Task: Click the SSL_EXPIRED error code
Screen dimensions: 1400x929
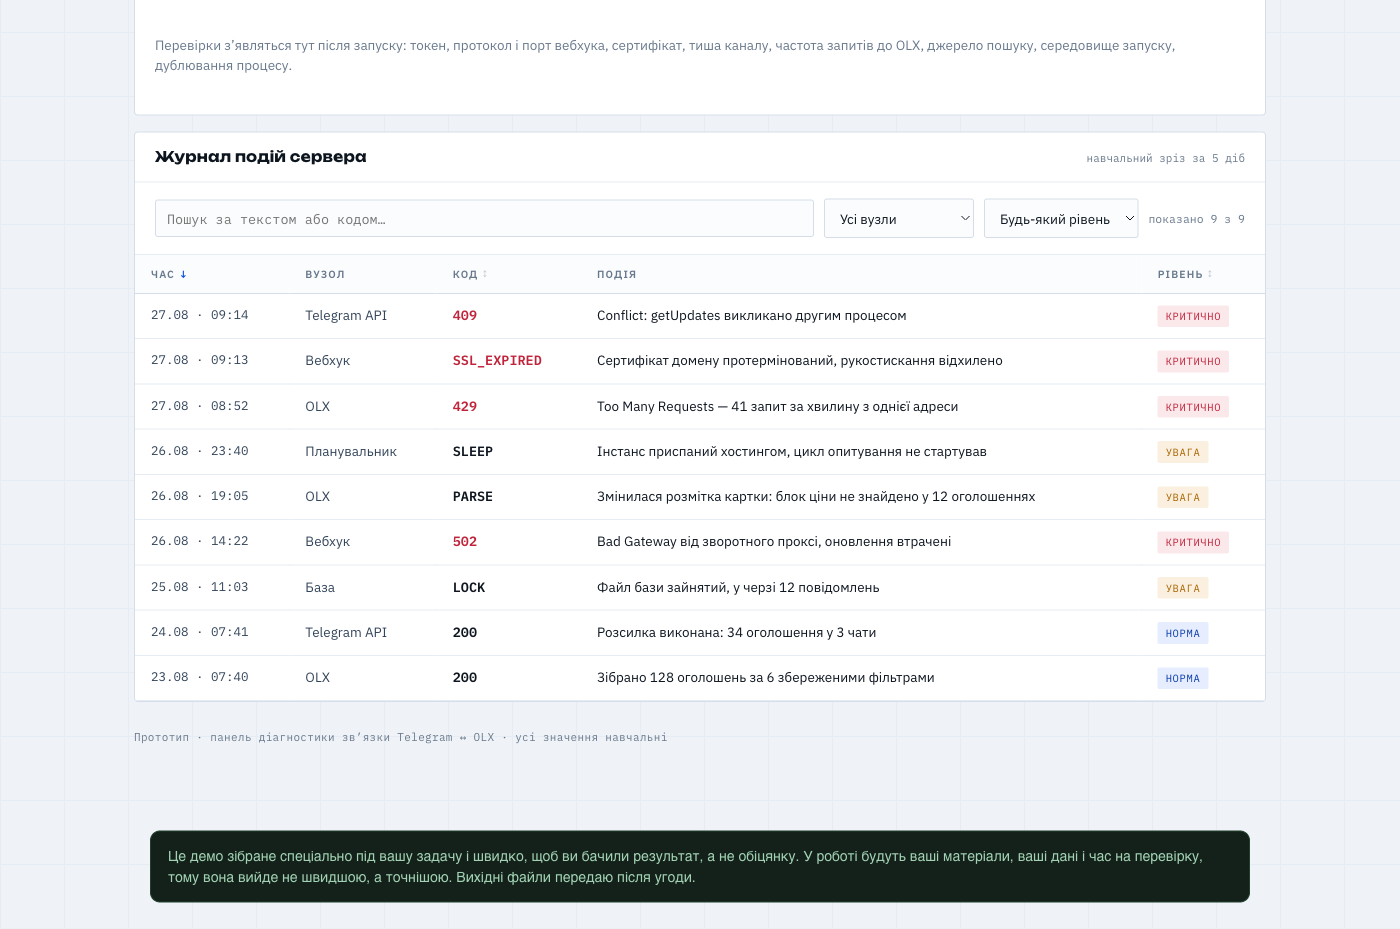Action: click(497, 361)
